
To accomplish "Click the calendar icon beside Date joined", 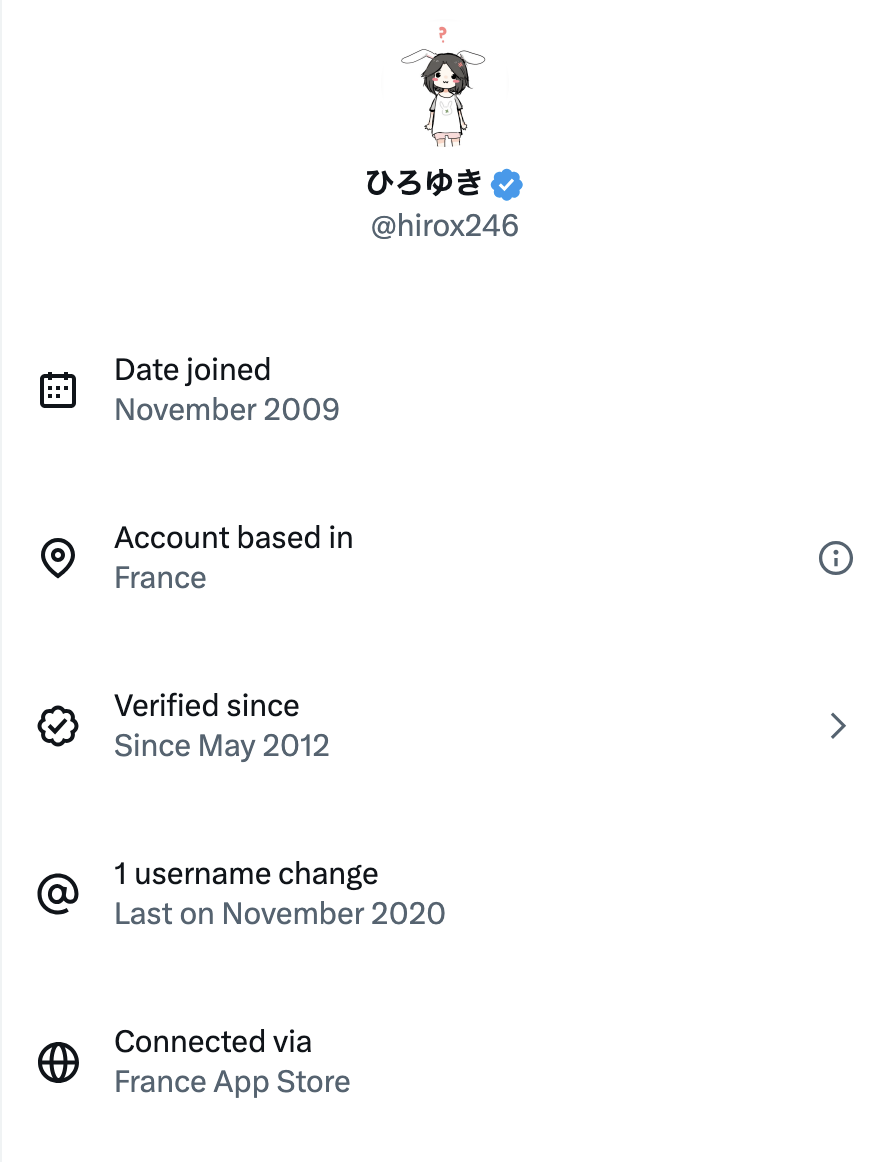I will click(x=58, y=390).
